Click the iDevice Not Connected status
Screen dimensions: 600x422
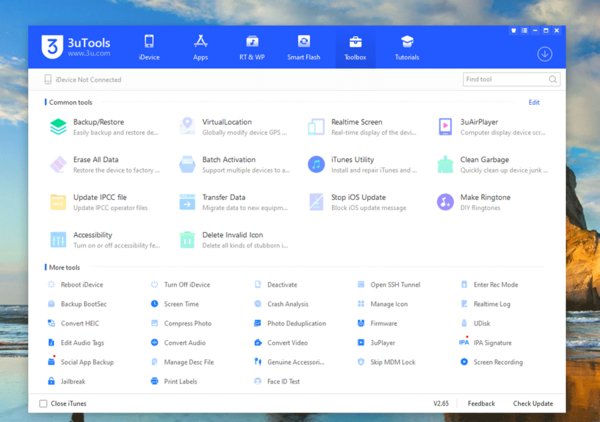tap(83, 80)
